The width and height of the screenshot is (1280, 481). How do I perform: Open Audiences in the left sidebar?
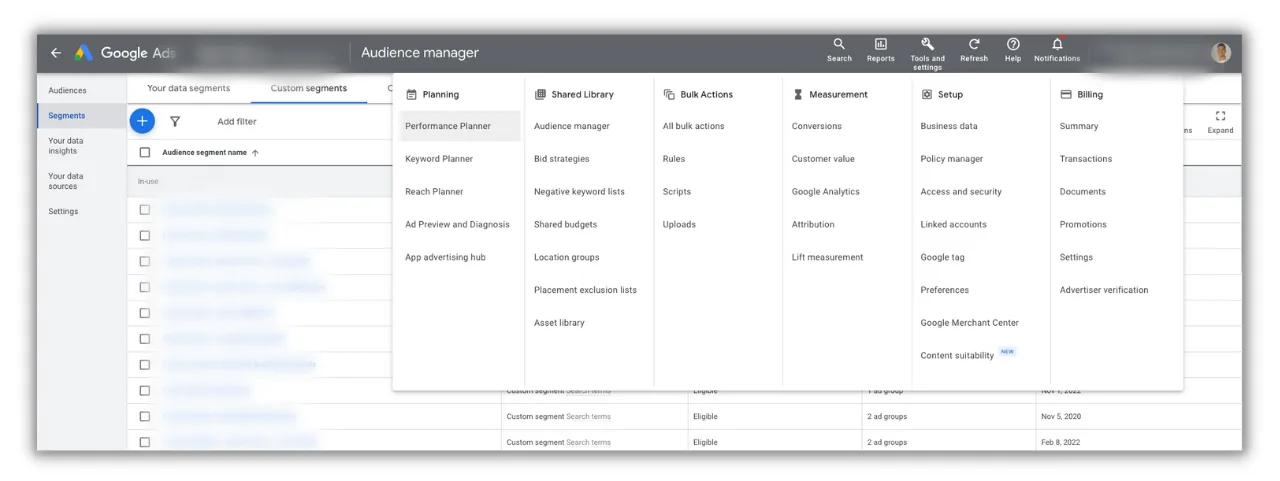[67, 90]
